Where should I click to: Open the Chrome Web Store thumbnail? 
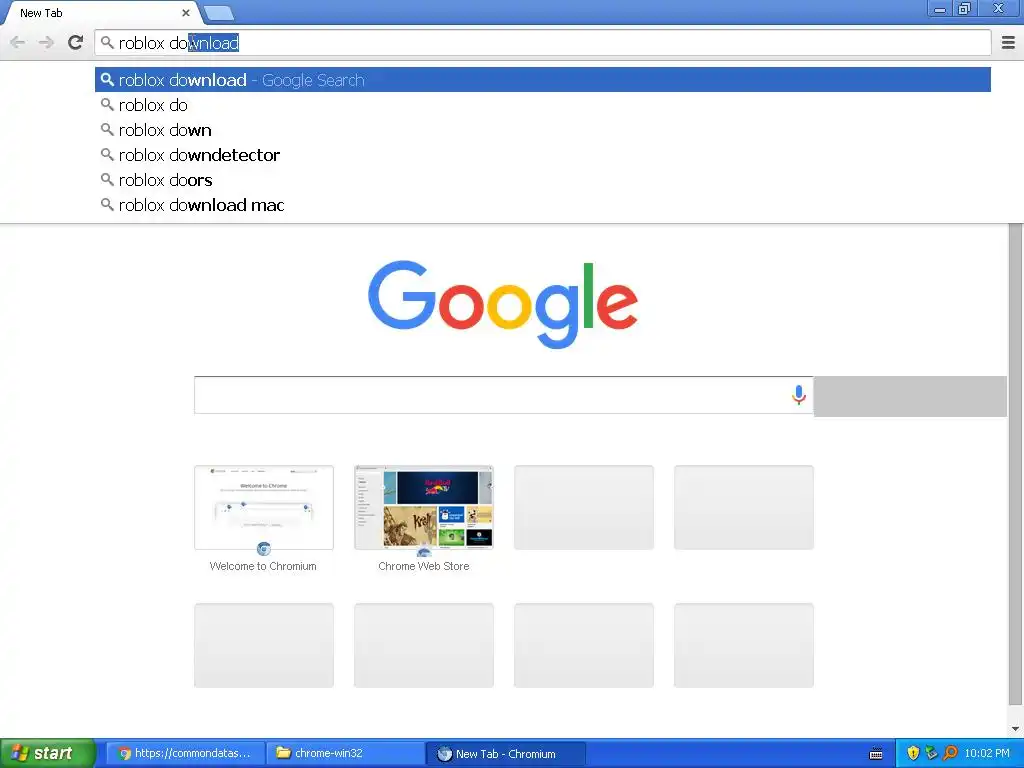coord(424,507)
